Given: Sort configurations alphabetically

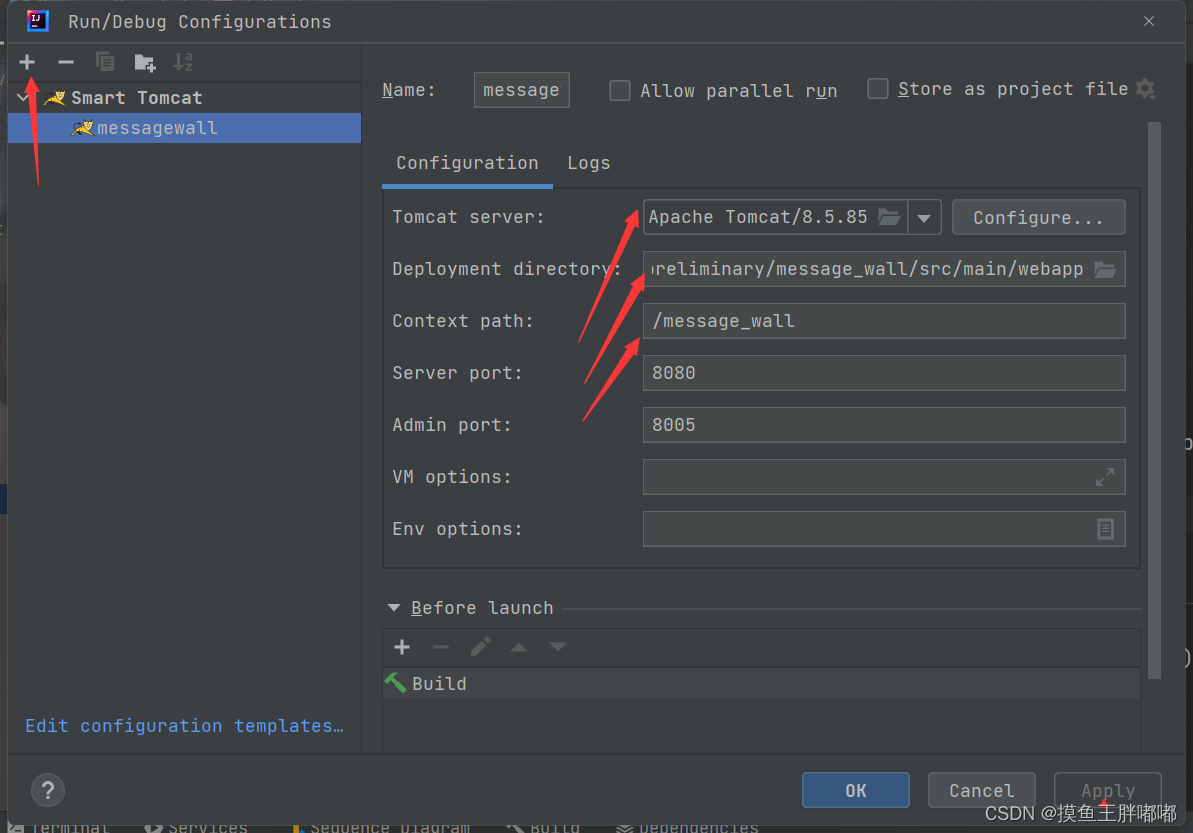Looking at the screenshot, I should point(183,62).
